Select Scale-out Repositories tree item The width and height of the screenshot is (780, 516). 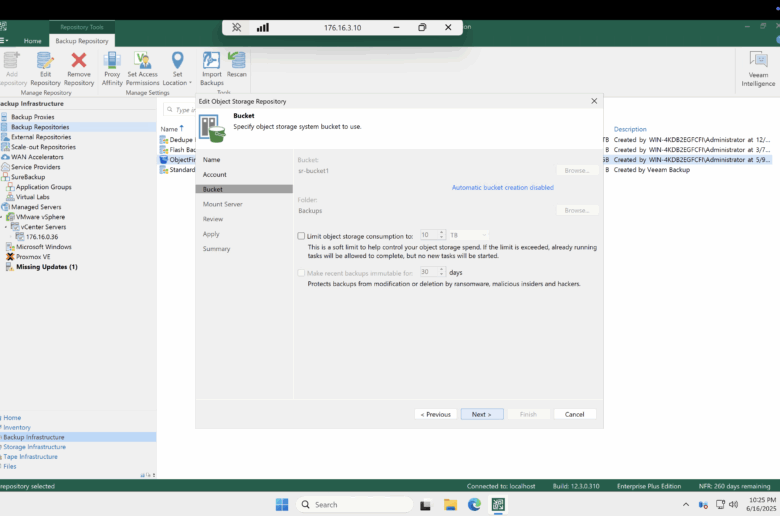coord(43,147)
